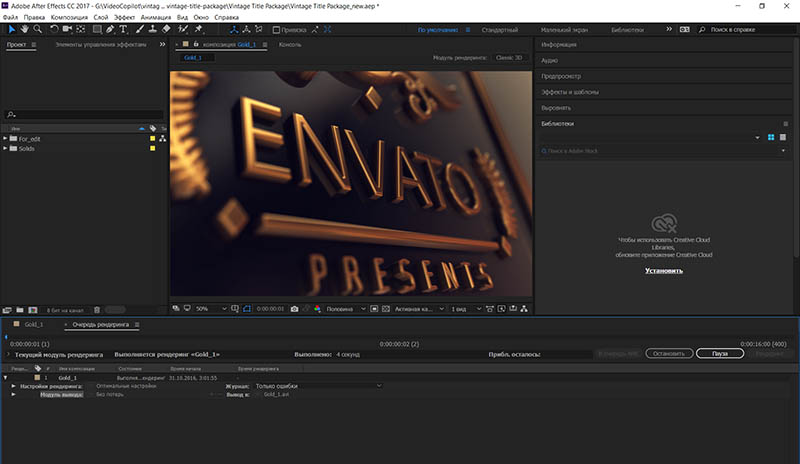This screenshot has height=464, width=800.
Task: Select the Unified Camera tool
Action: click(x=67, y=30)
